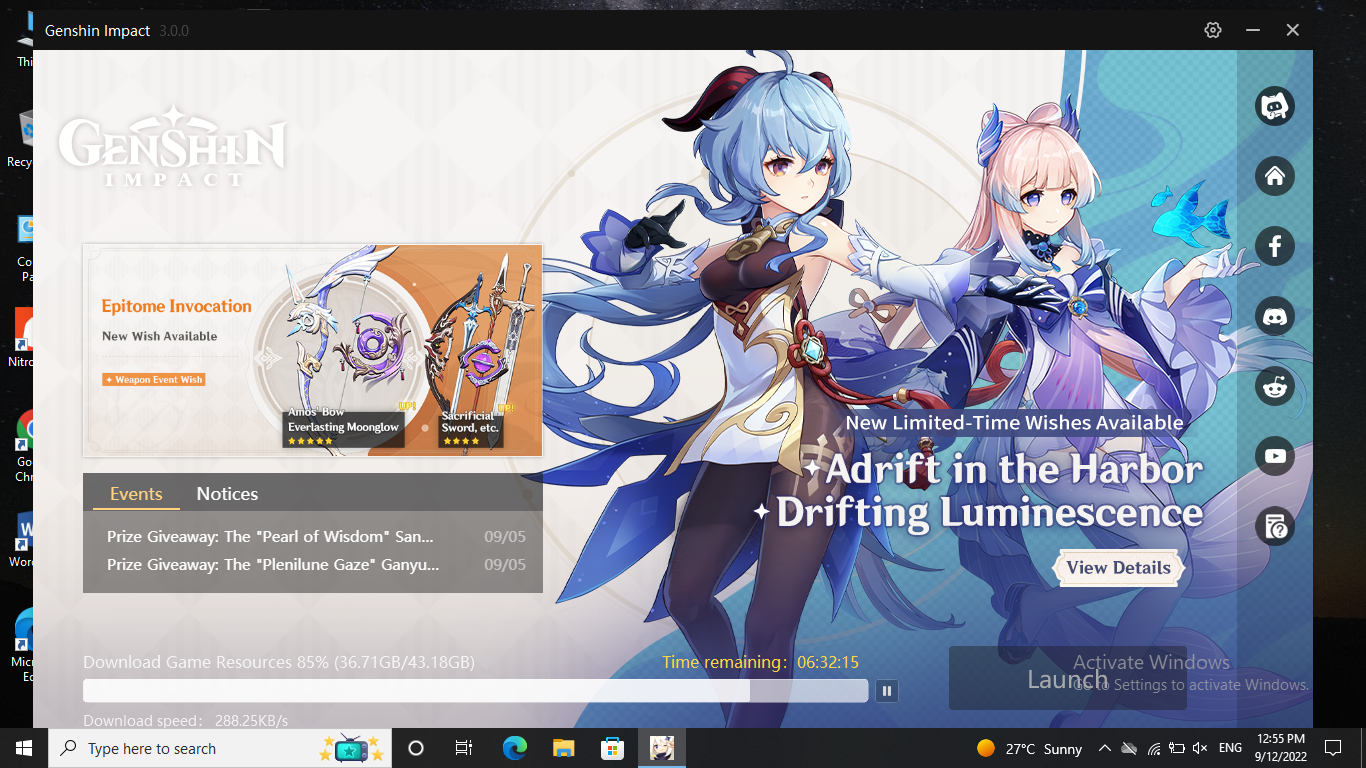Expand hidden system tray icons chevron
1366x768 pixels.
coord(1104,748)
